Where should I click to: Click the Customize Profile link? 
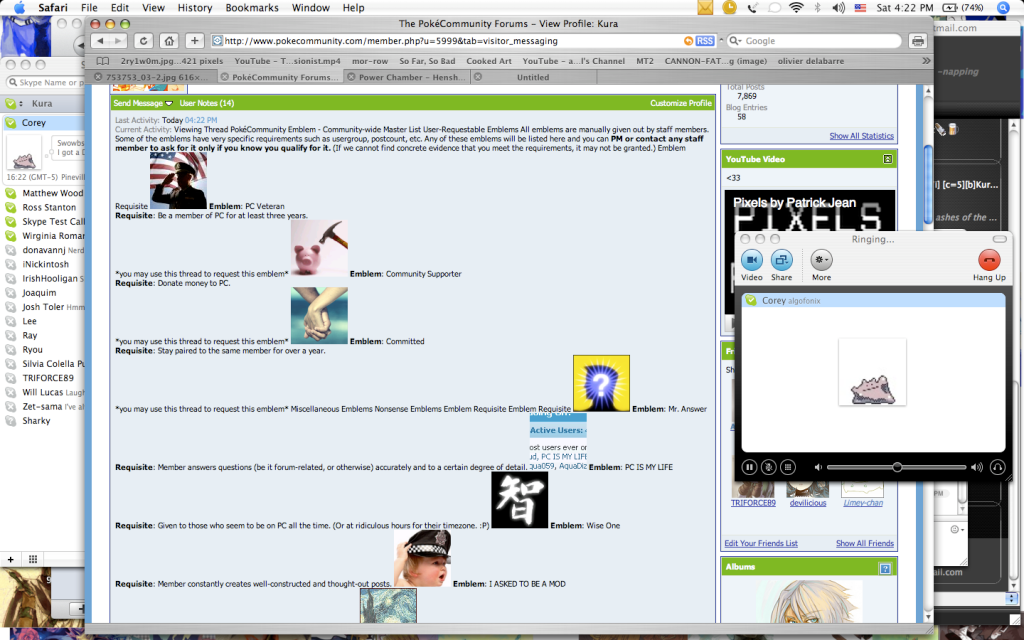(680, 103)
